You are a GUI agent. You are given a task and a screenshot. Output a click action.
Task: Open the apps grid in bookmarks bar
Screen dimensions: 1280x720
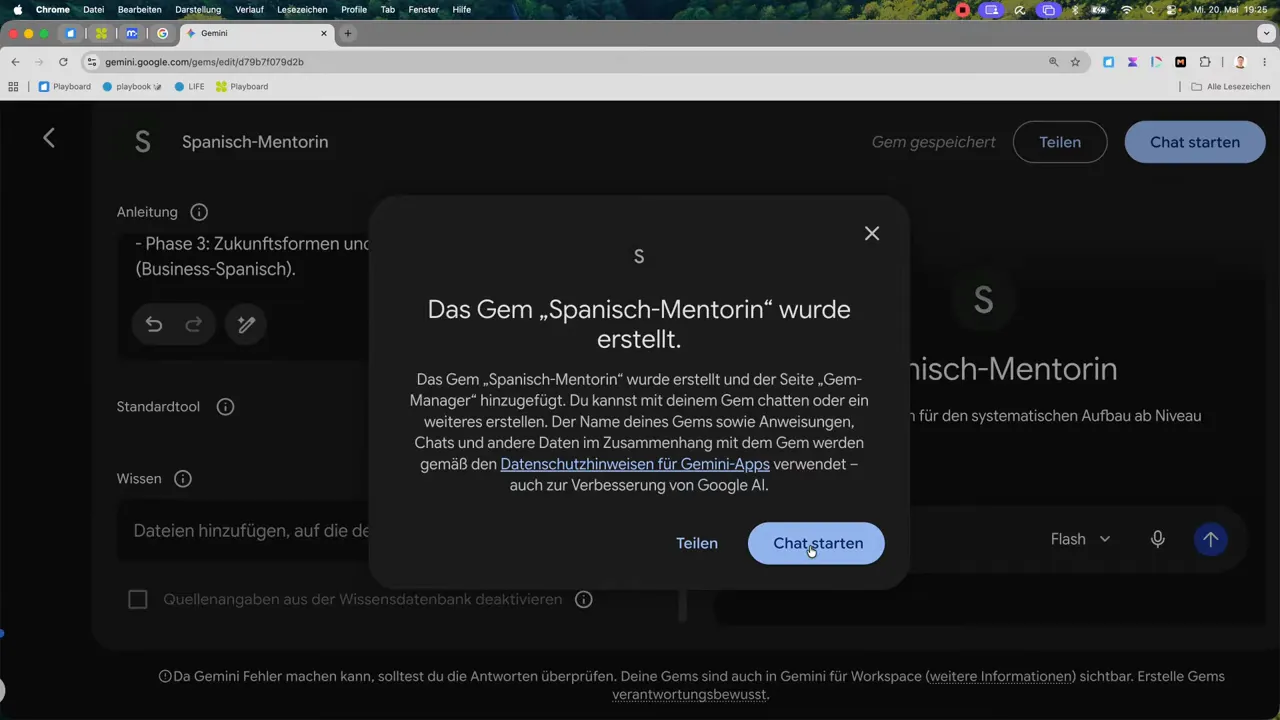tap(13, 87)
